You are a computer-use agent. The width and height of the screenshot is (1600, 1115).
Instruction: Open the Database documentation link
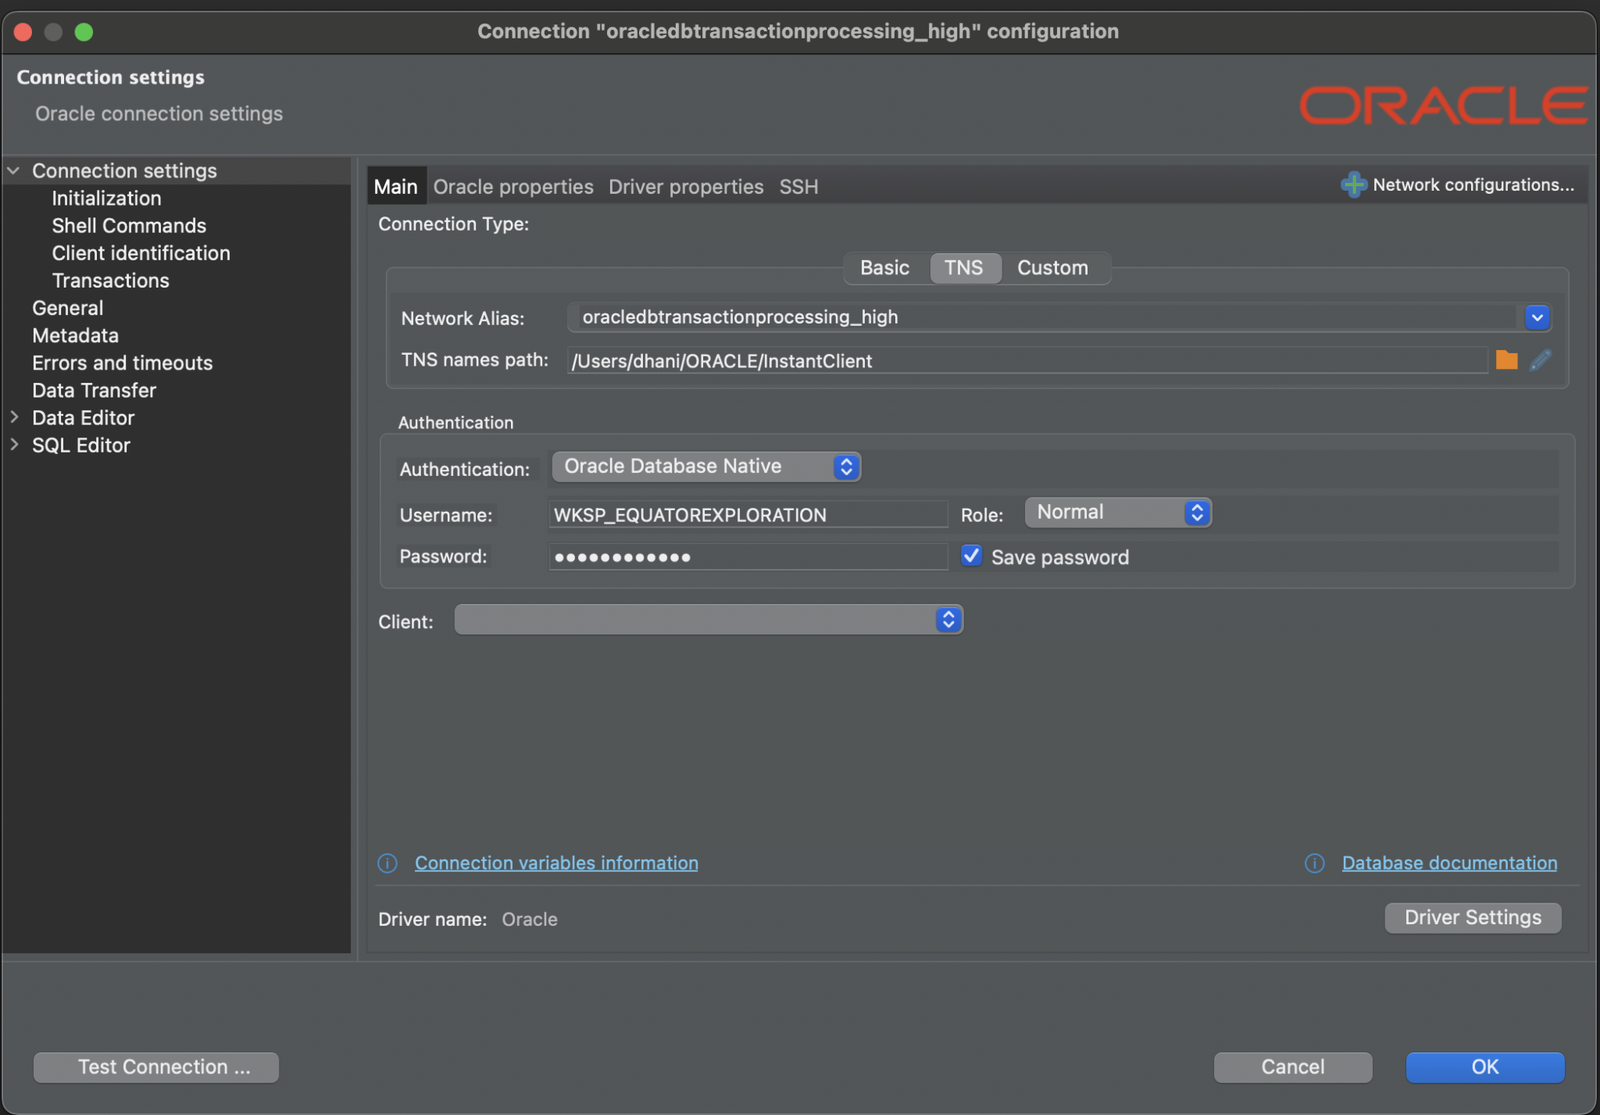point(1449,863)
